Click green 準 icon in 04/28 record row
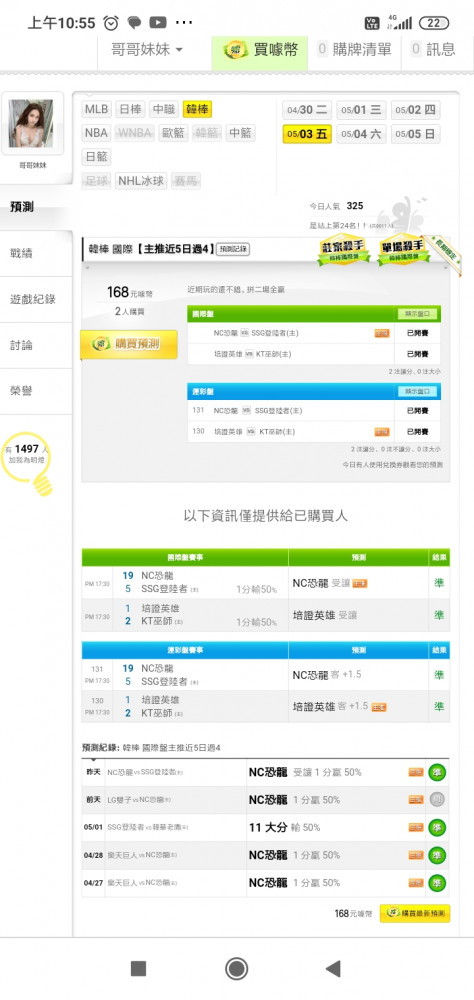 438,855
